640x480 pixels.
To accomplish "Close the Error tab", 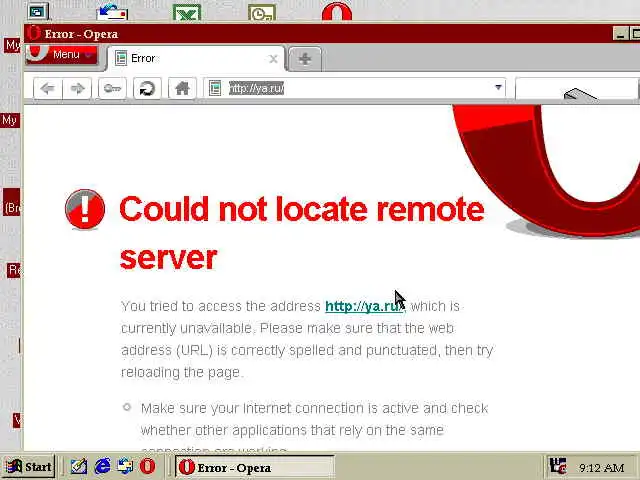I will point(273,59).
